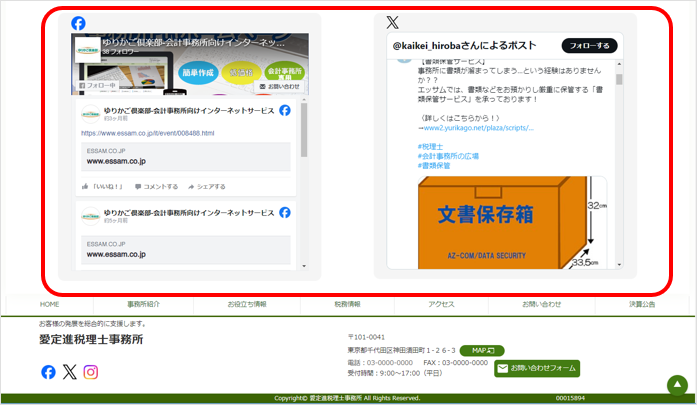Image resolution: width=697 pixels, height=405 pixels.
Task: Click お問い合わせ button in Facebook banner
Action: point(280,86)
